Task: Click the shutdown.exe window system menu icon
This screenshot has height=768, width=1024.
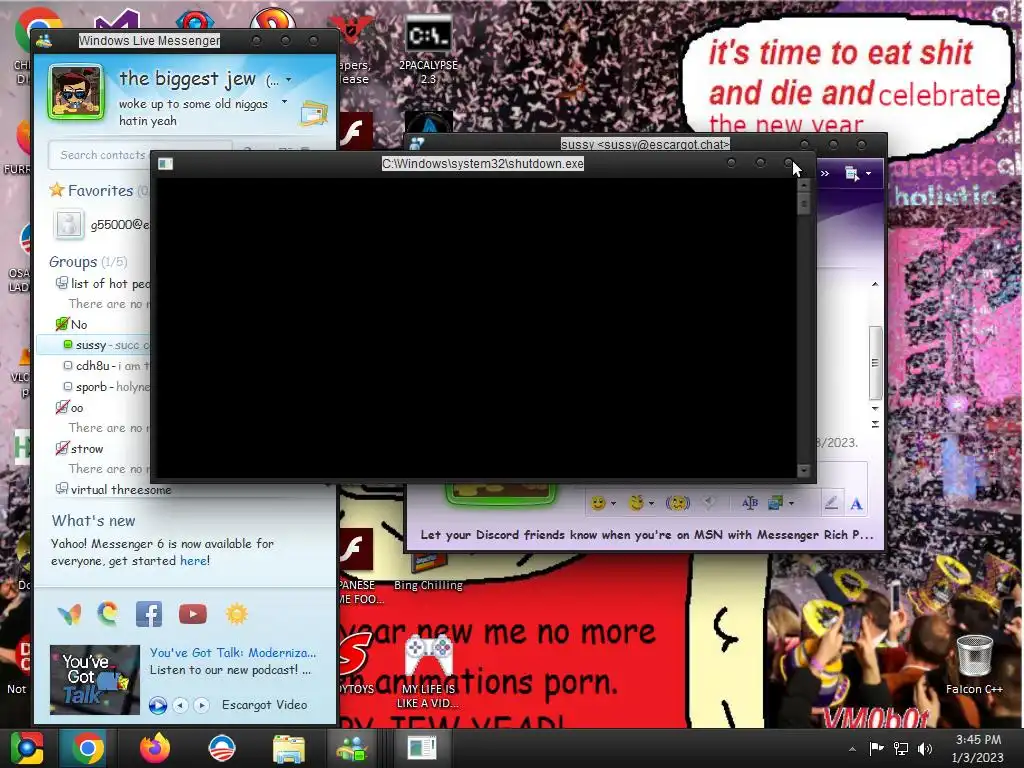Action: click(165, 163)
